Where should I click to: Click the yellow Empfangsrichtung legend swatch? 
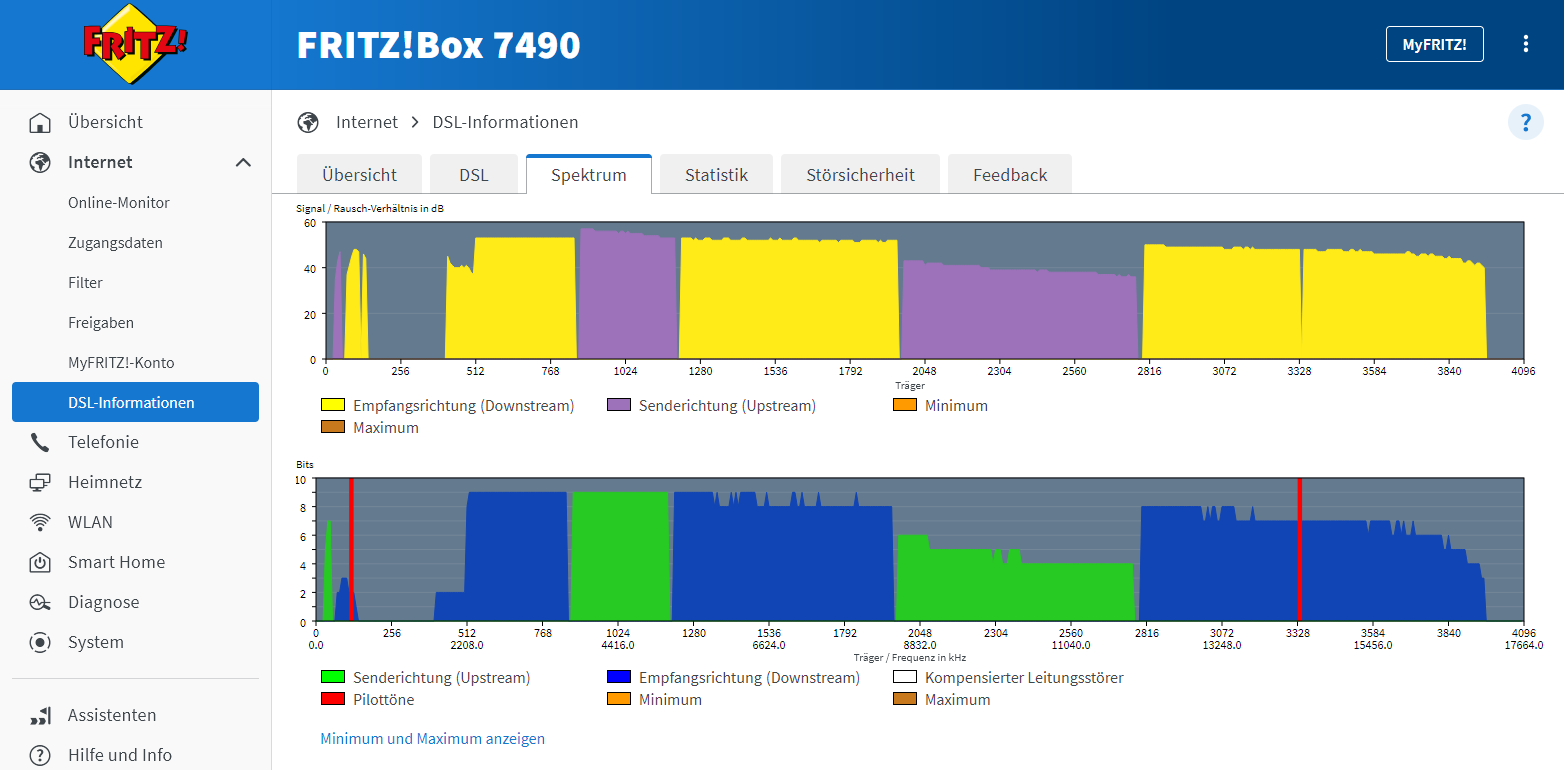click(x=332, y=406)
